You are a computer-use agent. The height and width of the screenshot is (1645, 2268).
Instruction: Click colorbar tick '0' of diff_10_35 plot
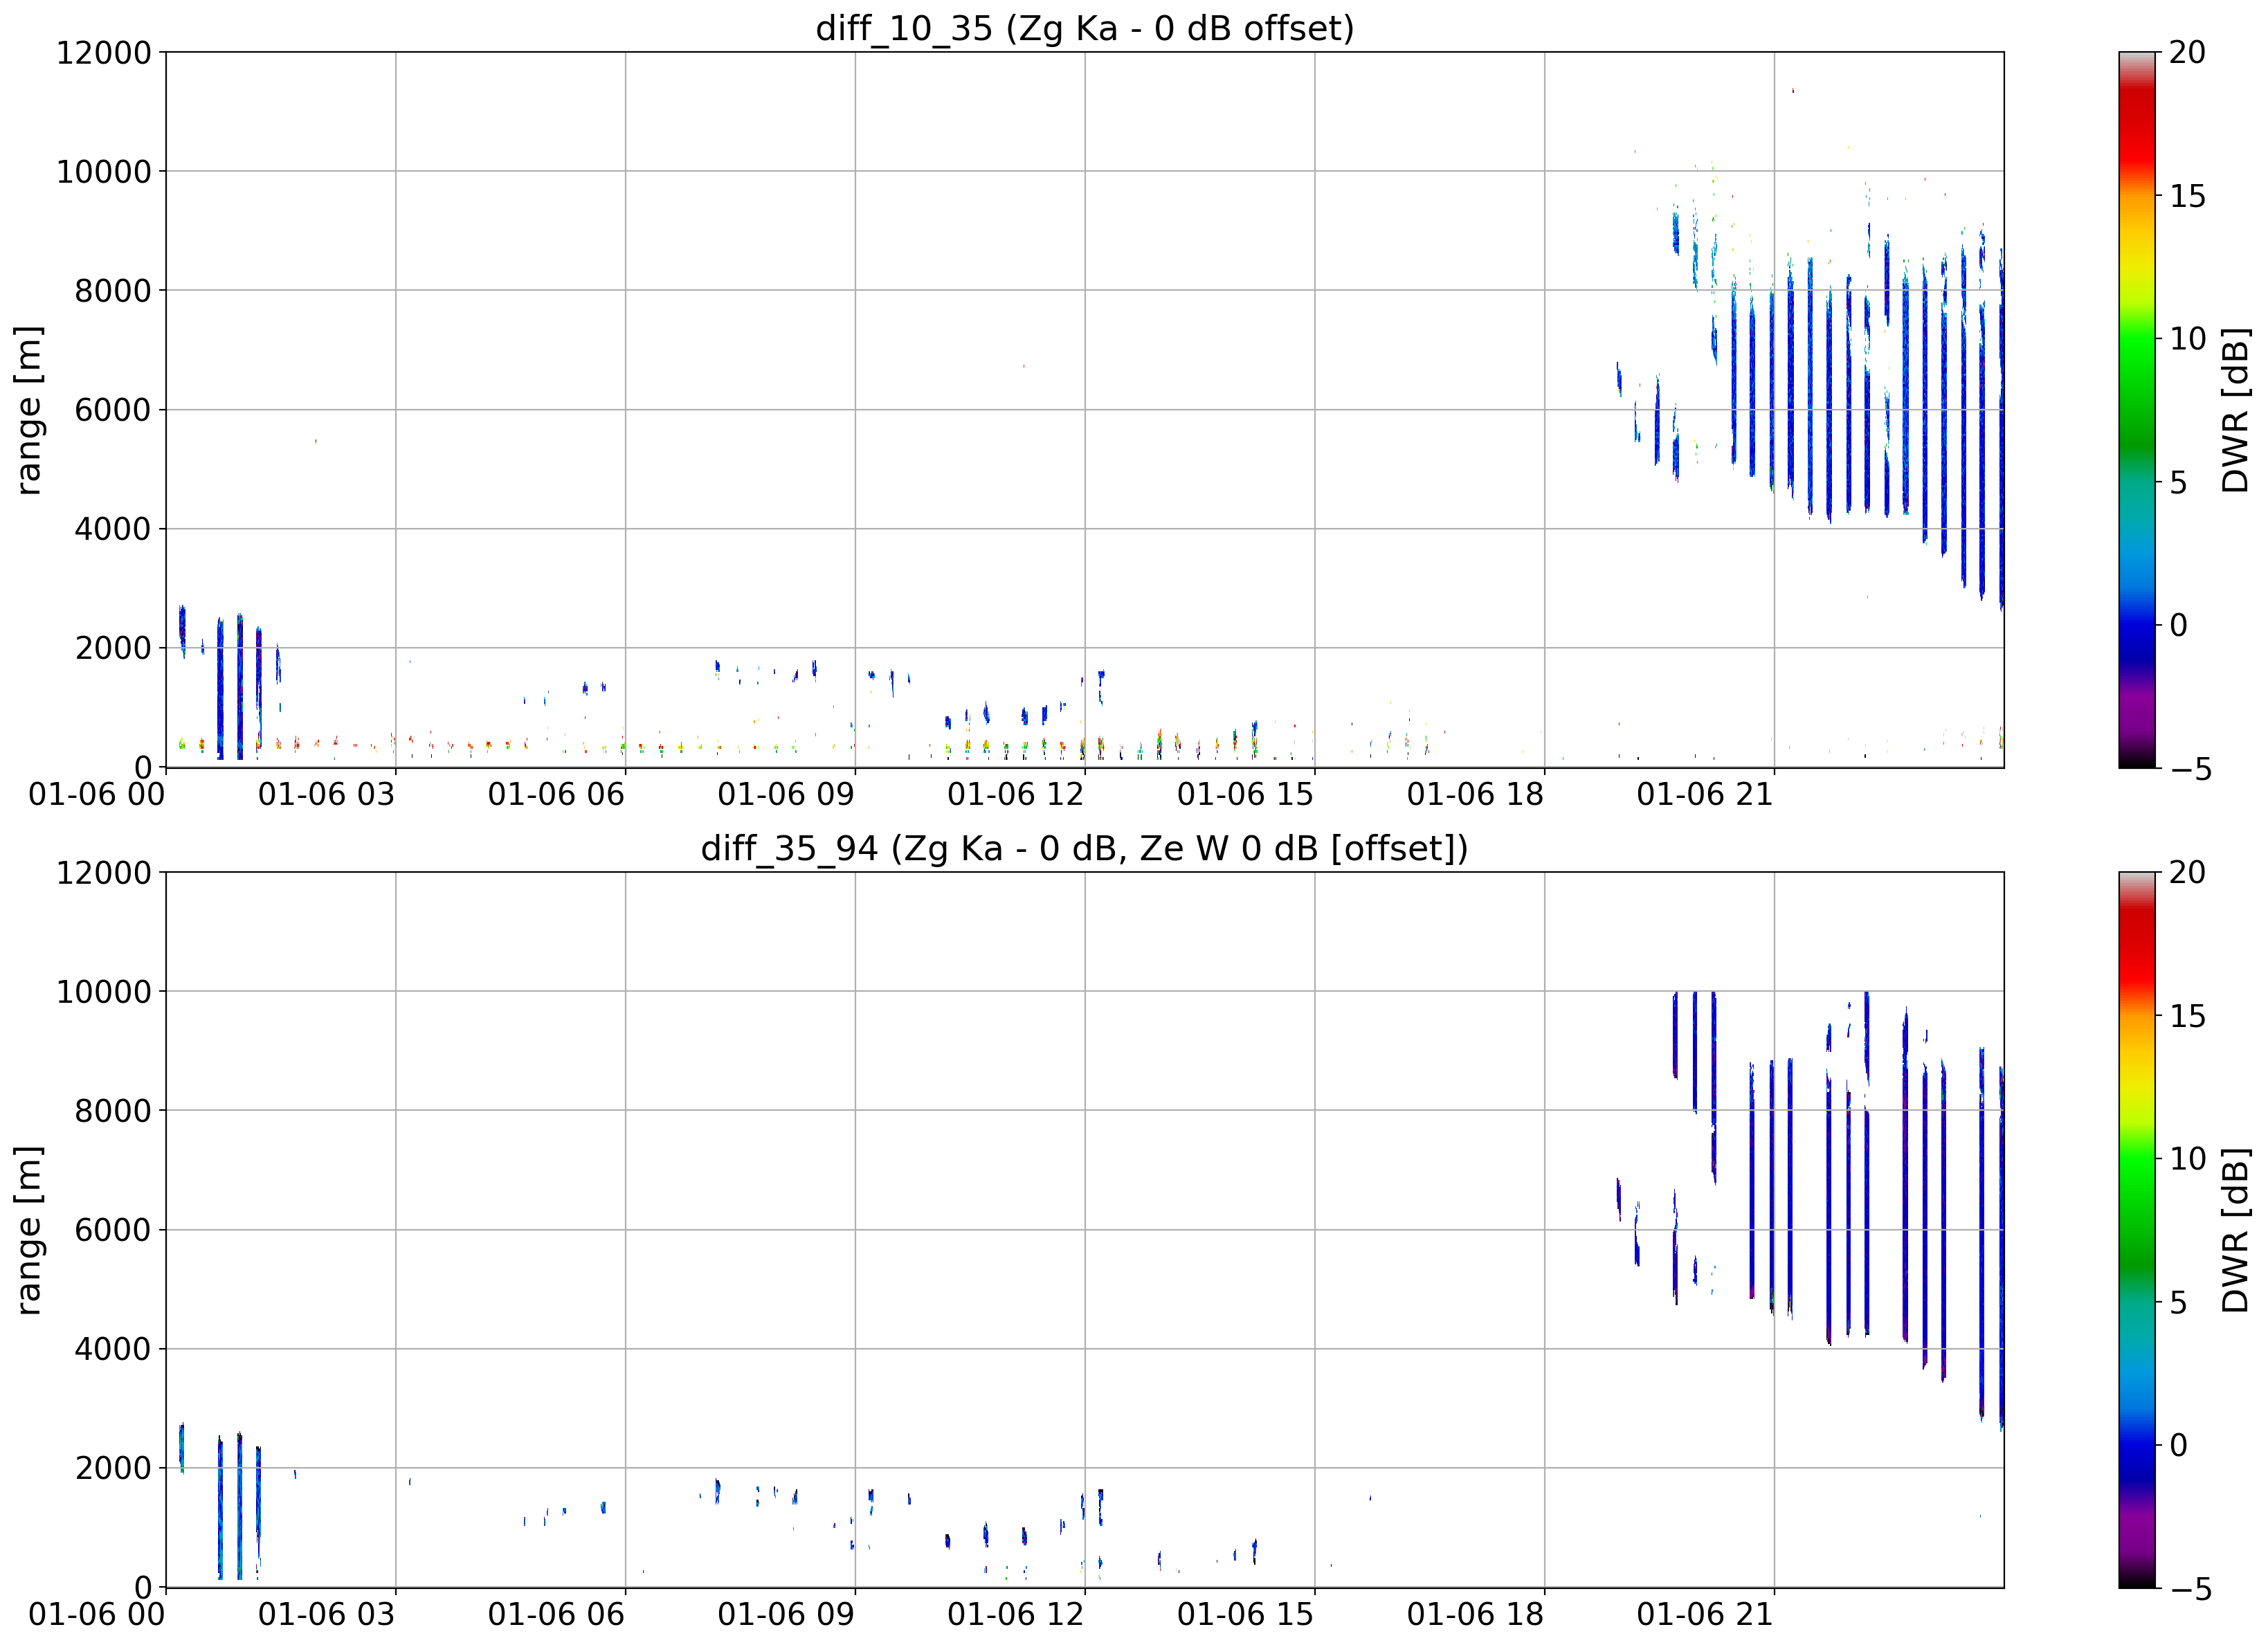pos(2179,625)
